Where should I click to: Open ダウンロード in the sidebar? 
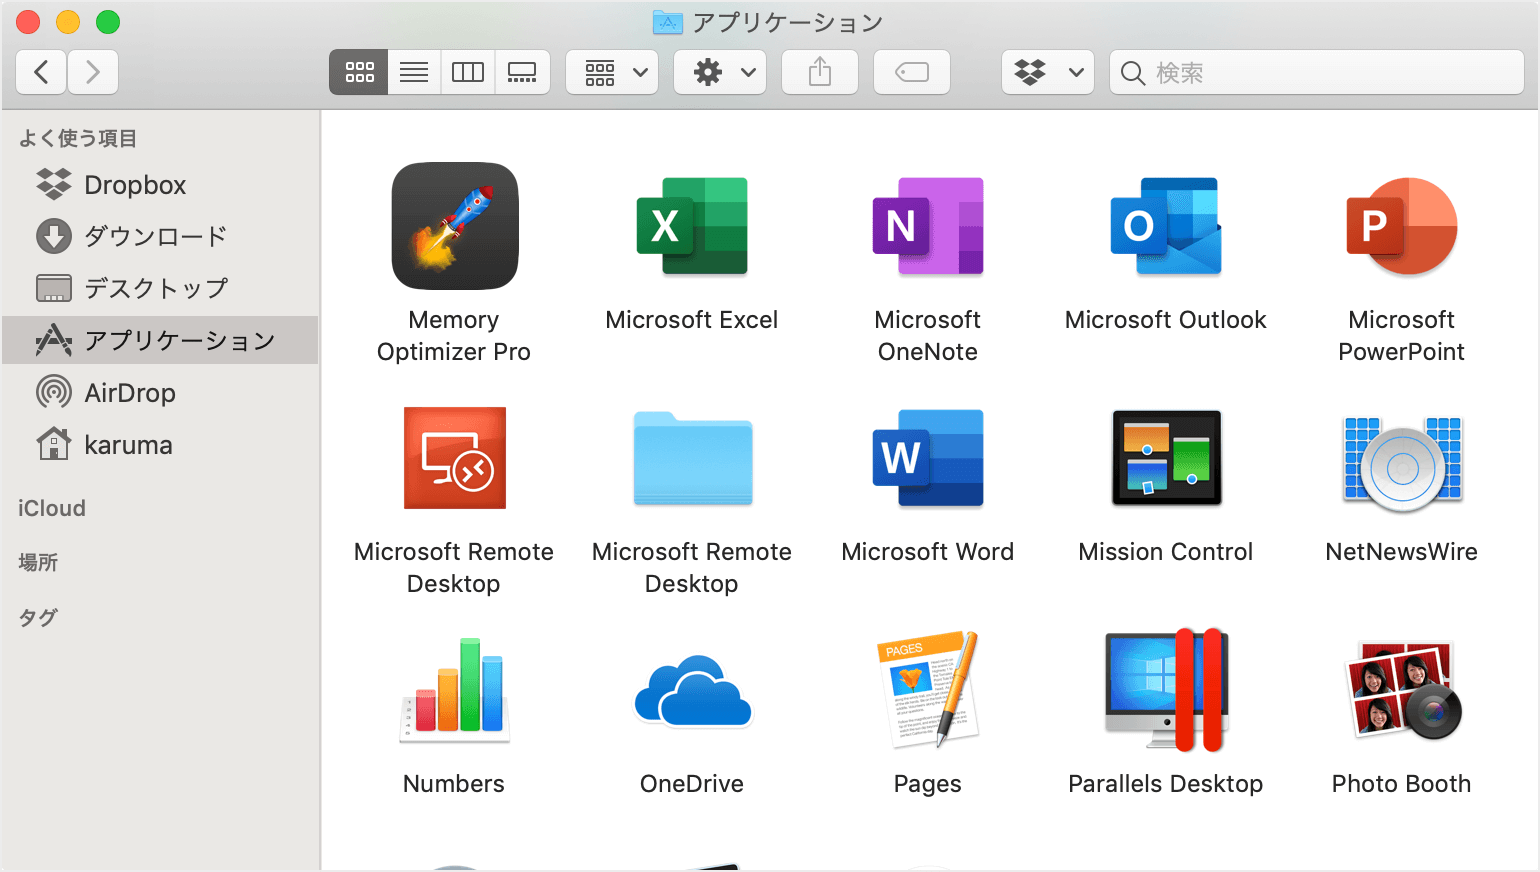pyautogui.click(x=160, y=236)
